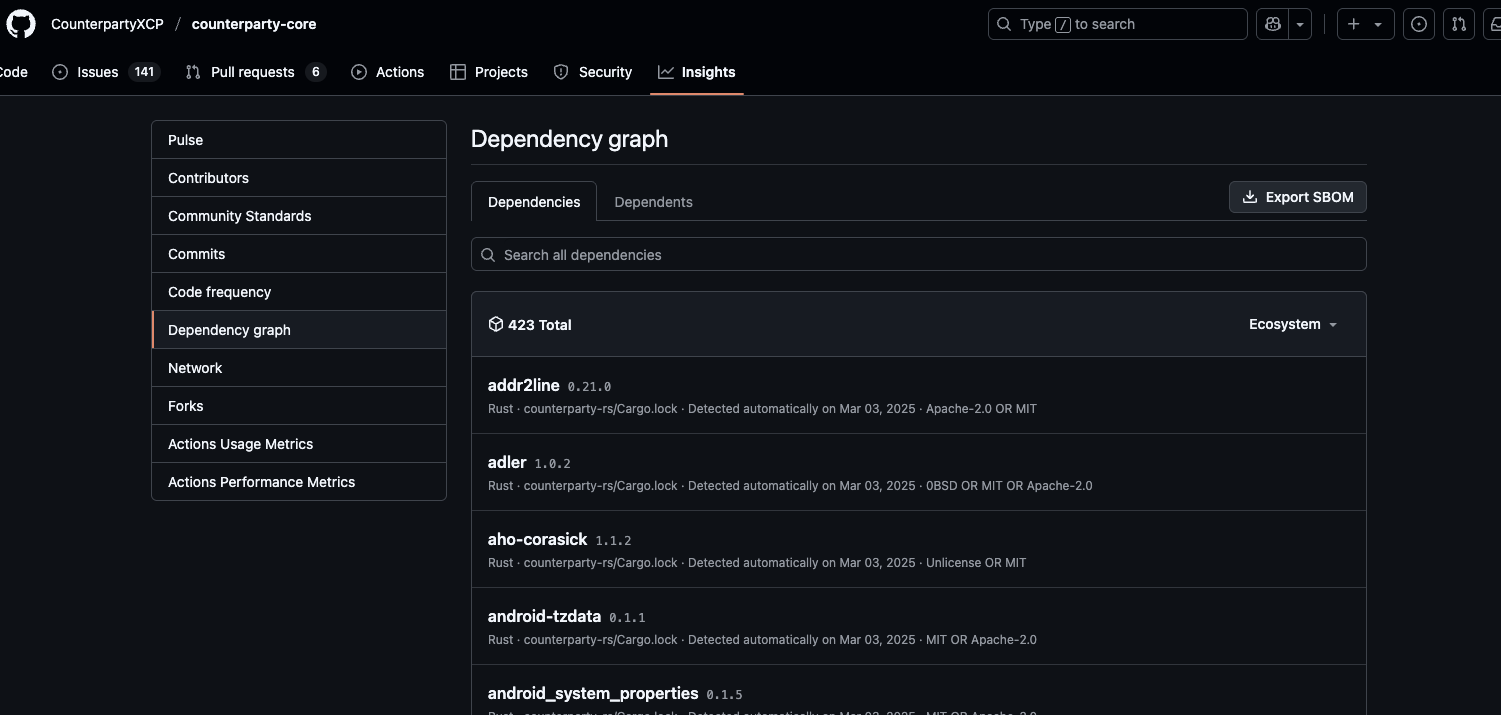
Task: Open Actions Performance Metrics in the sidebar
Action: (x=299, y=482)
